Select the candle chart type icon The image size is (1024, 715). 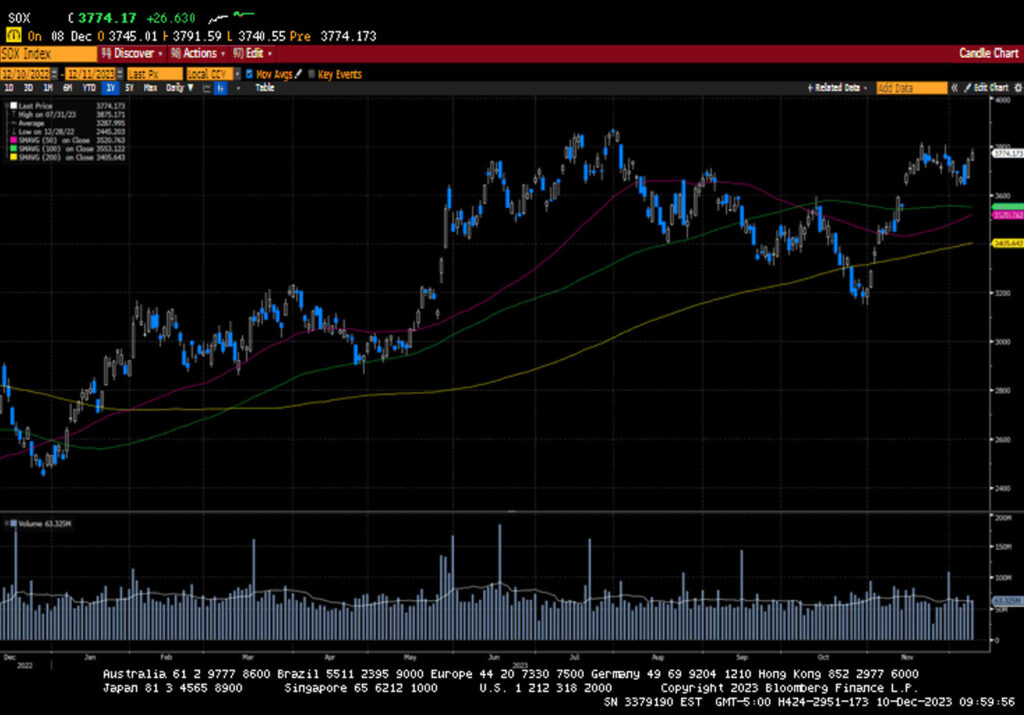pos(221,88)
